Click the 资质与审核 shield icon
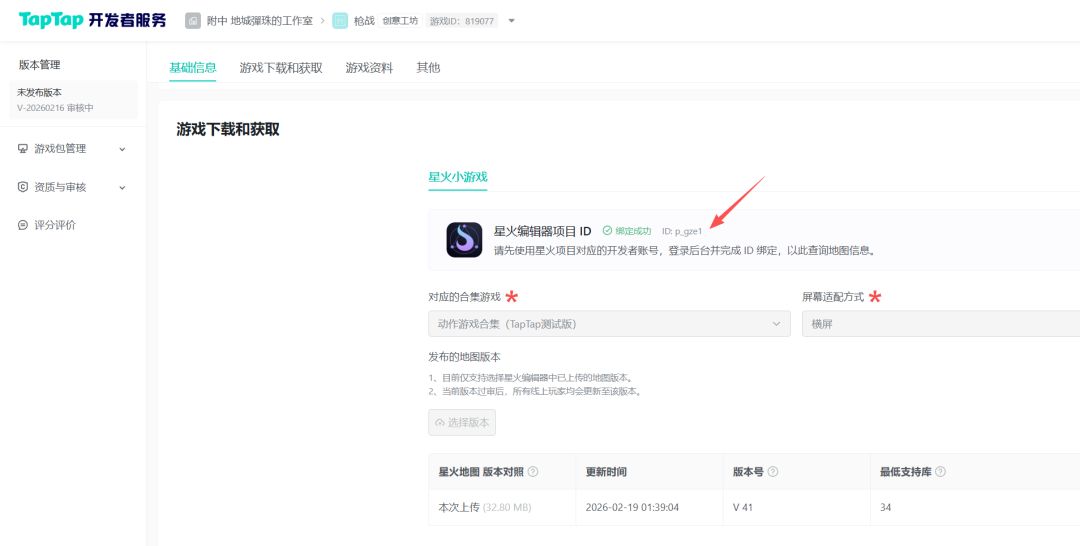Screen dimensions: 1080x546 [23, 187]
